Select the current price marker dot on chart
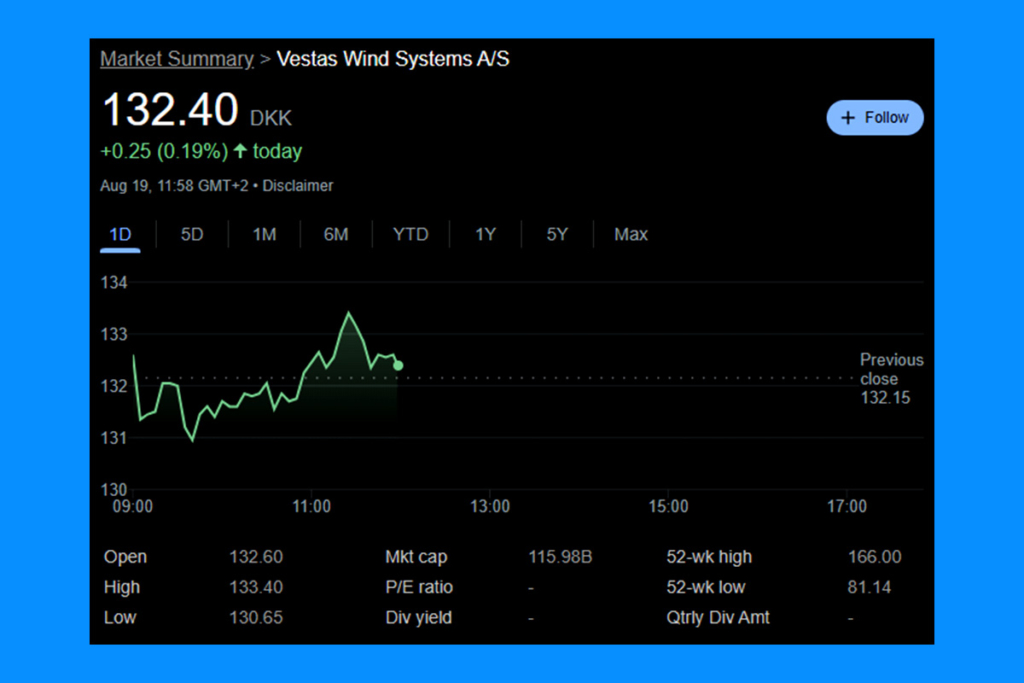This screenshot has height=683, width=1024. (397, 365)
